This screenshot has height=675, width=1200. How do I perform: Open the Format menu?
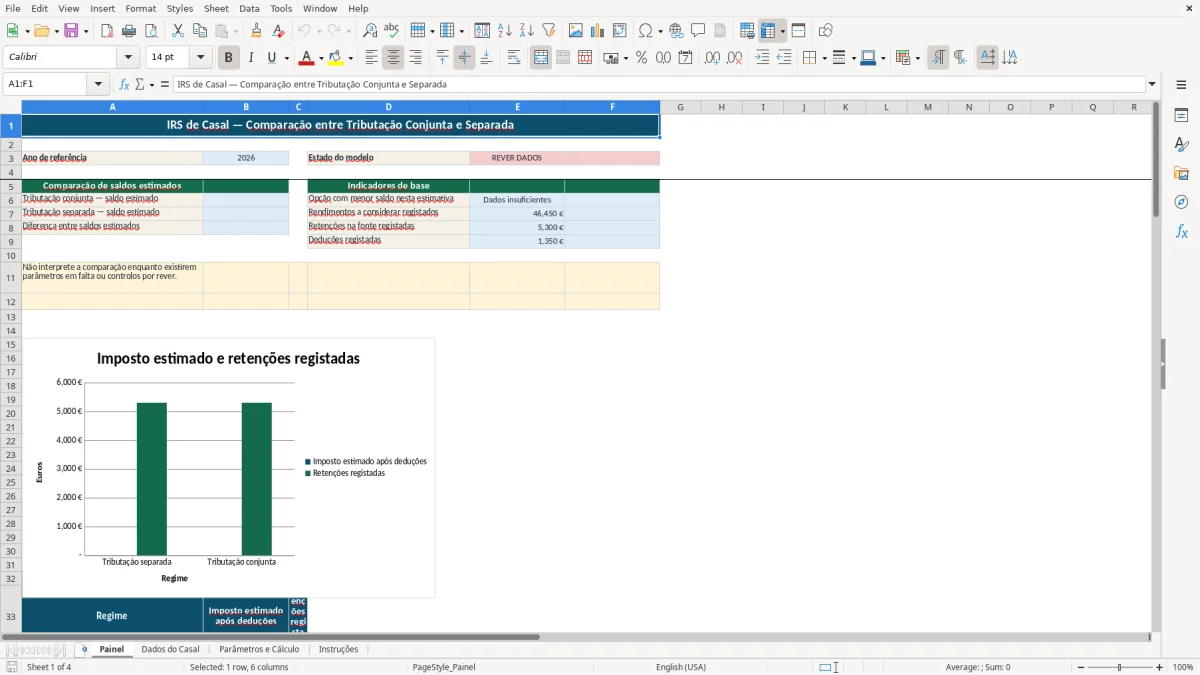140,8
